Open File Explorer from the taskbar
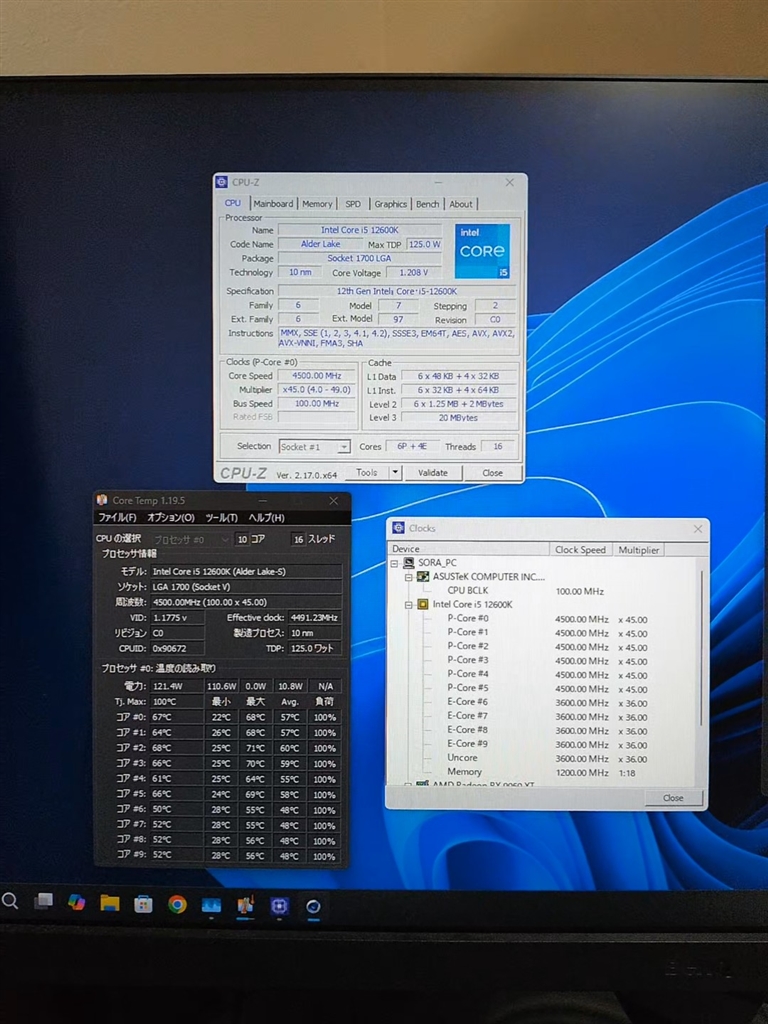The image size is (768, 1024). click(110, 904)
